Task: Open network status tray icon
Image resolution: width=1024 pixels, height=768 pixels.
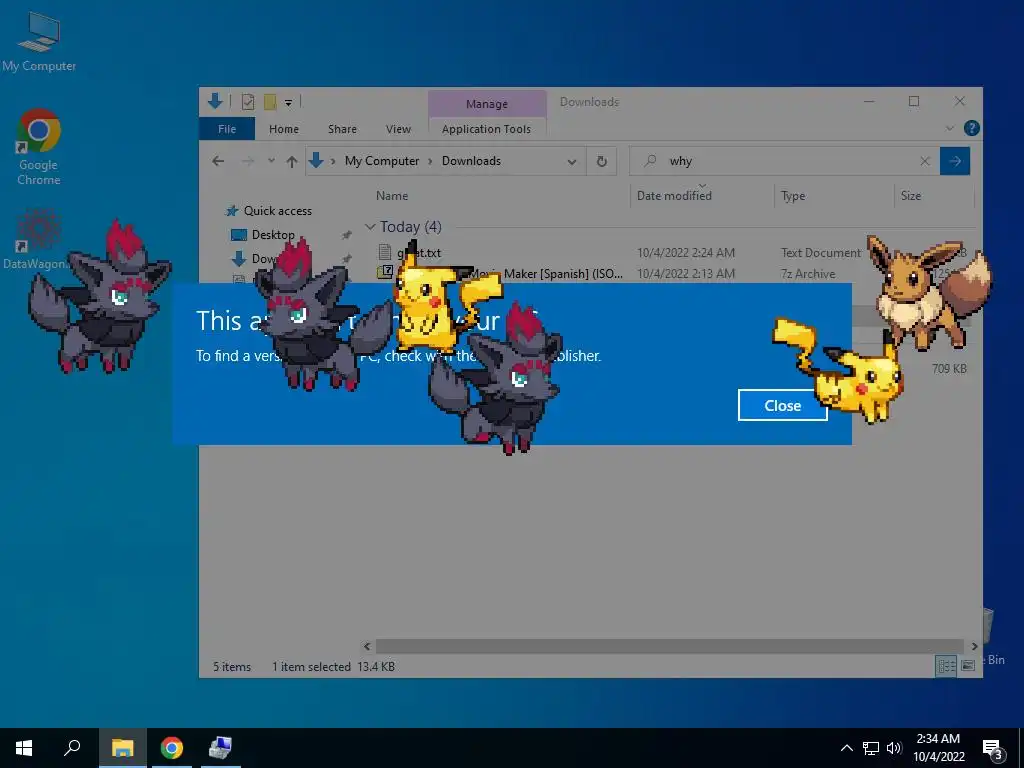Action: pos(871,748)
